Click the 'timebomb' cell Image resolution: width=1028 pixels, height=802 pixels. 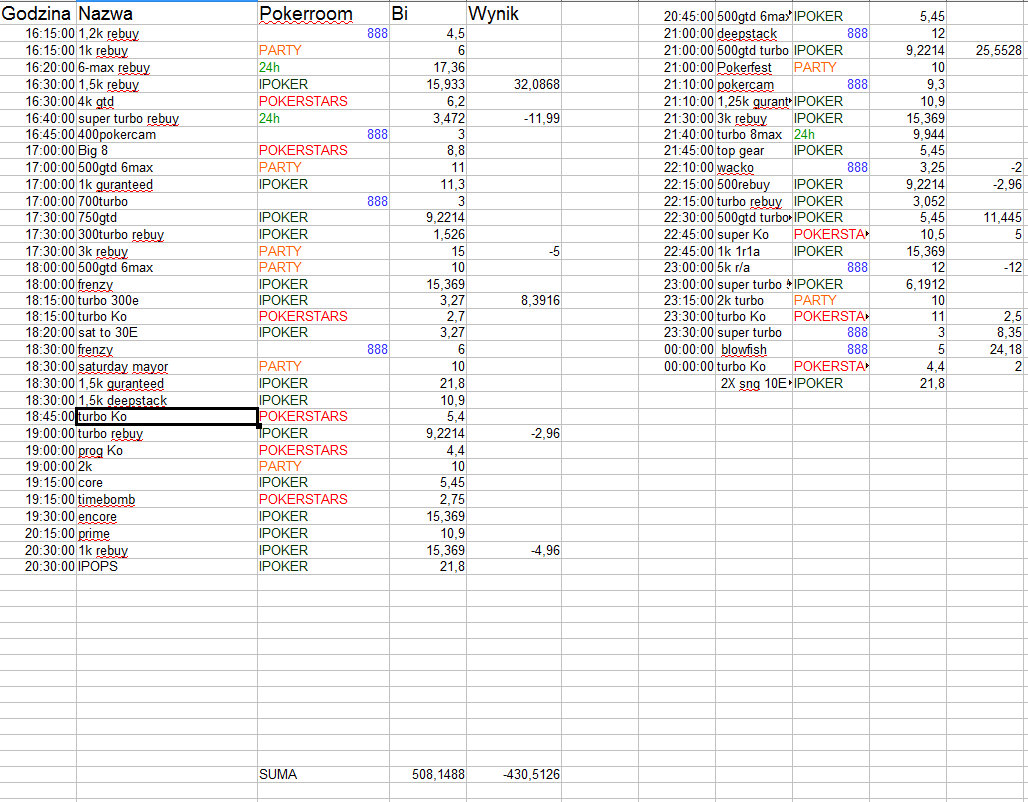[167, 500]
